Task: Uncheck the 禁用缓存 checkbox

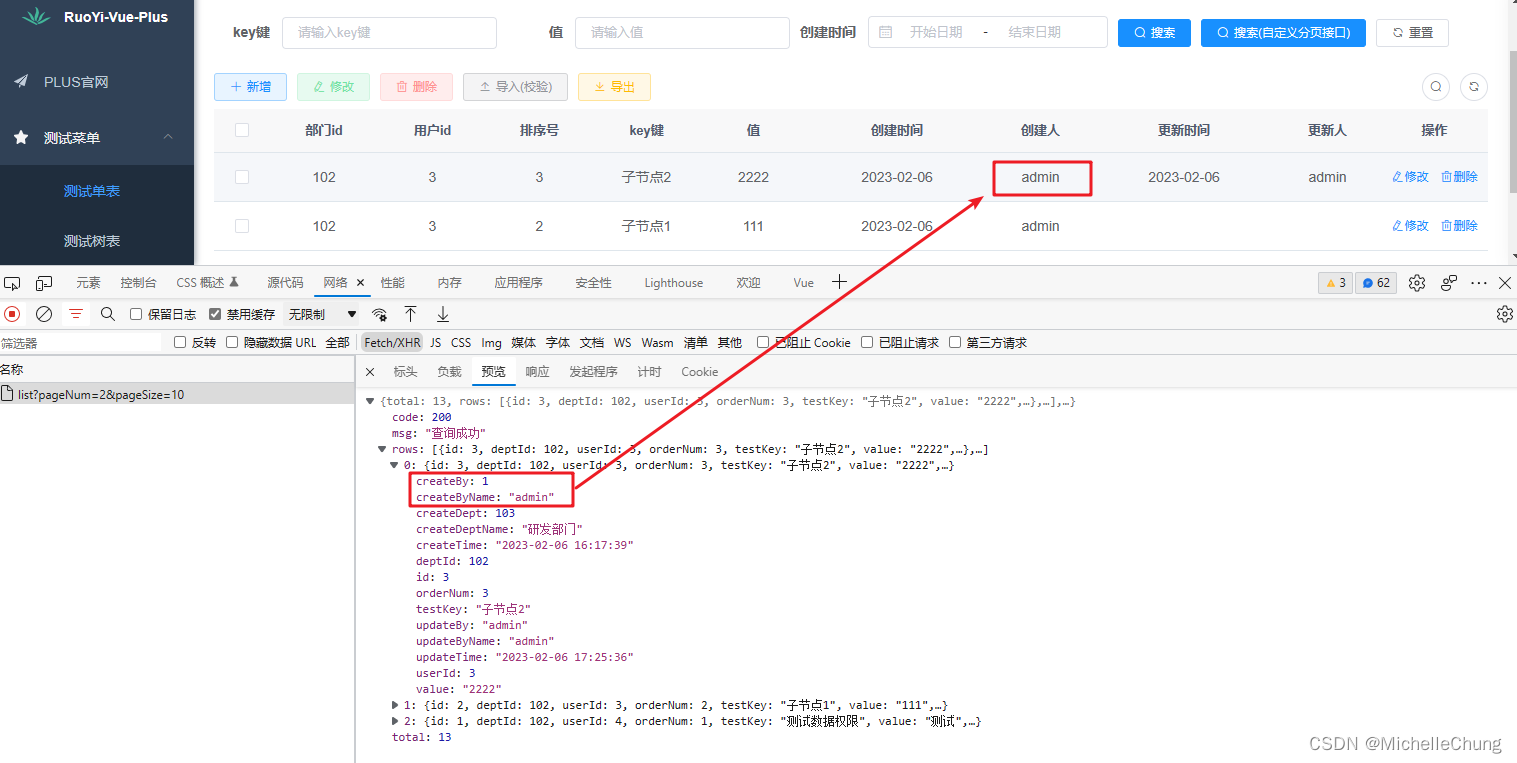Action: 215,314
